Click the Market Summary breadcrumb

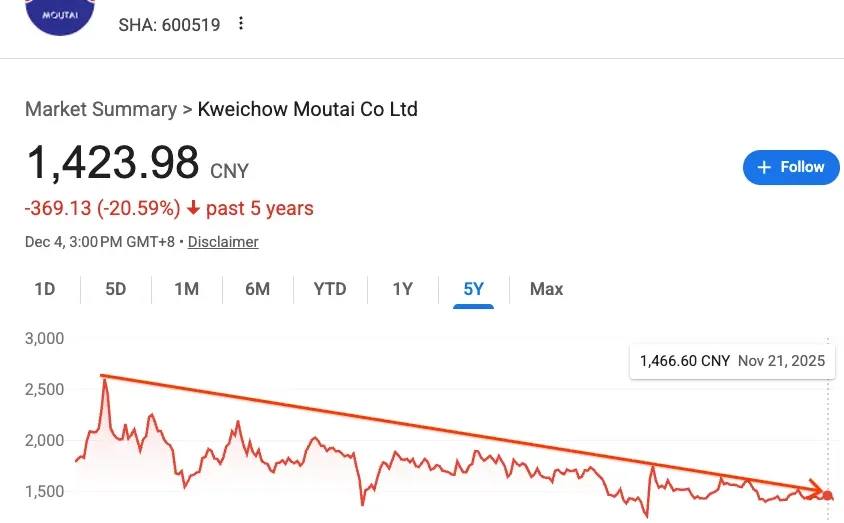click(x=101, y=109)
